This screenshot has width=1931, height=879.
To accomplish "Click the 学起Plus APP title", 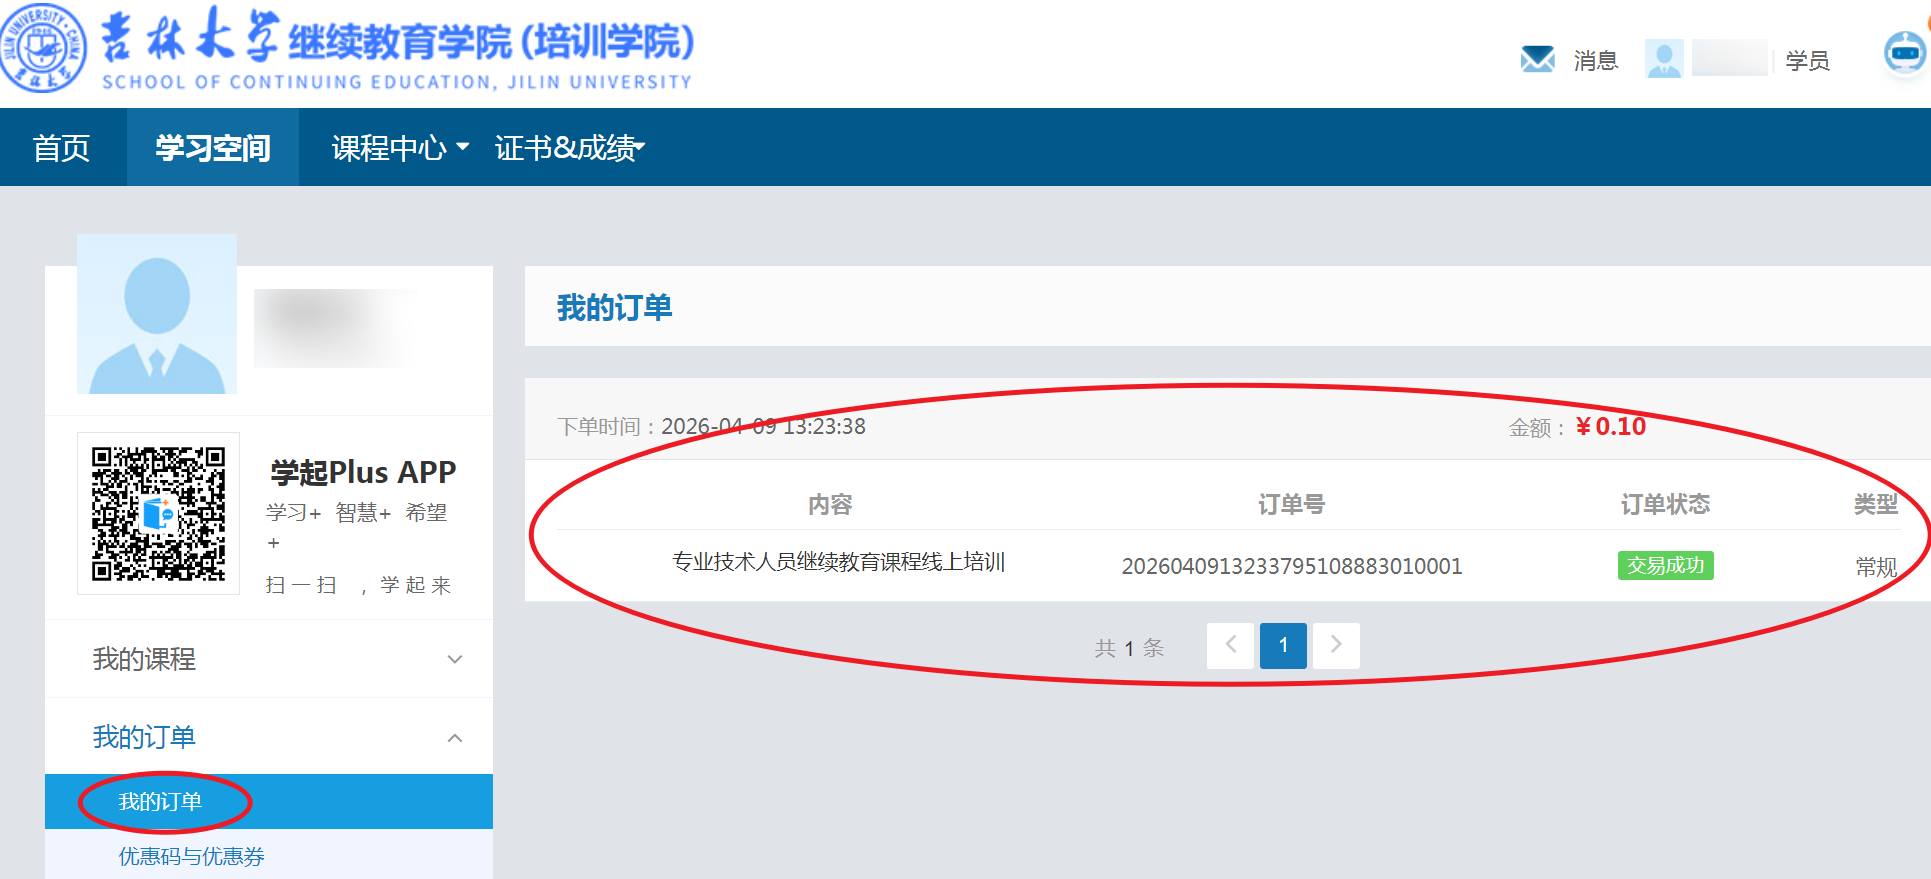I will coord(363,472).
